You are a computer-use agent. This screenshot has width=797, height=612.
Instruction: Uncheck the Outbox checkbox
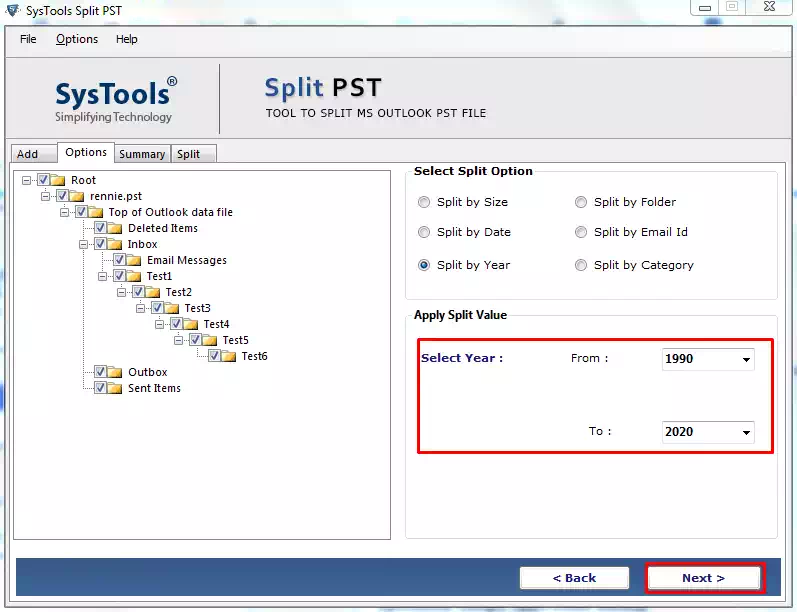[x=100, y=372]
